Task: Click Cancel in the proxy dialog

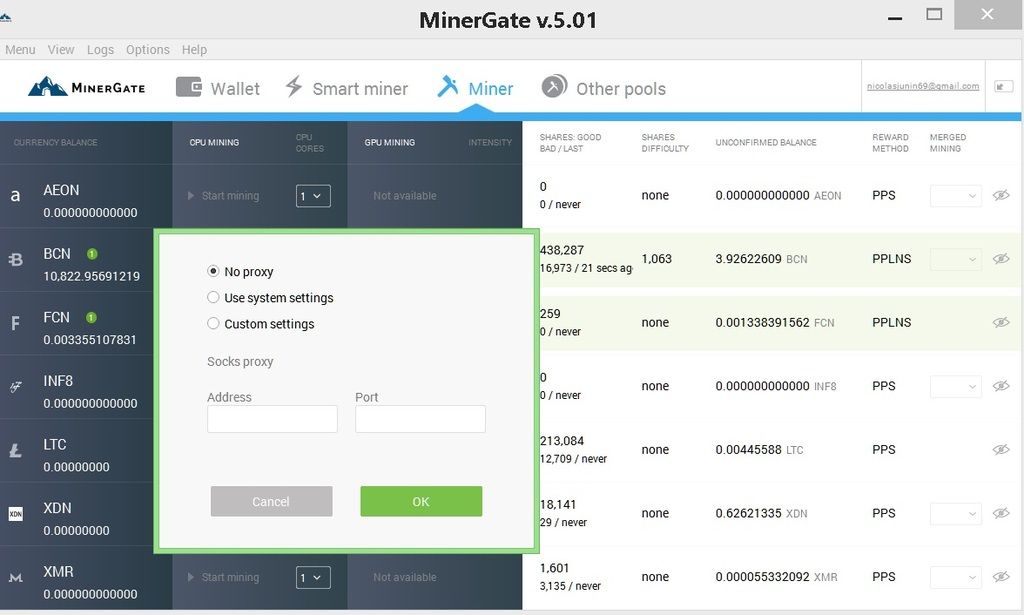Action: coord(271,501)
